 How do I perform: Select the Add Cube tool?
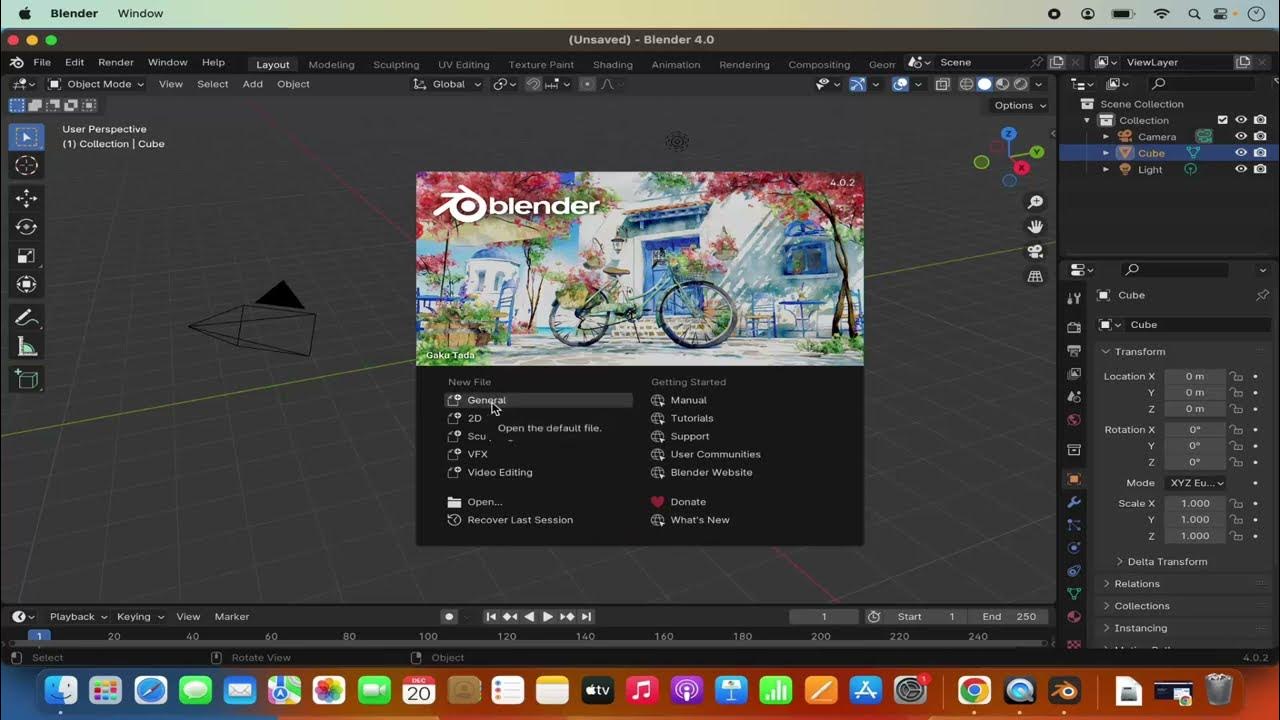pyautogui.click(x=26, y=380)
